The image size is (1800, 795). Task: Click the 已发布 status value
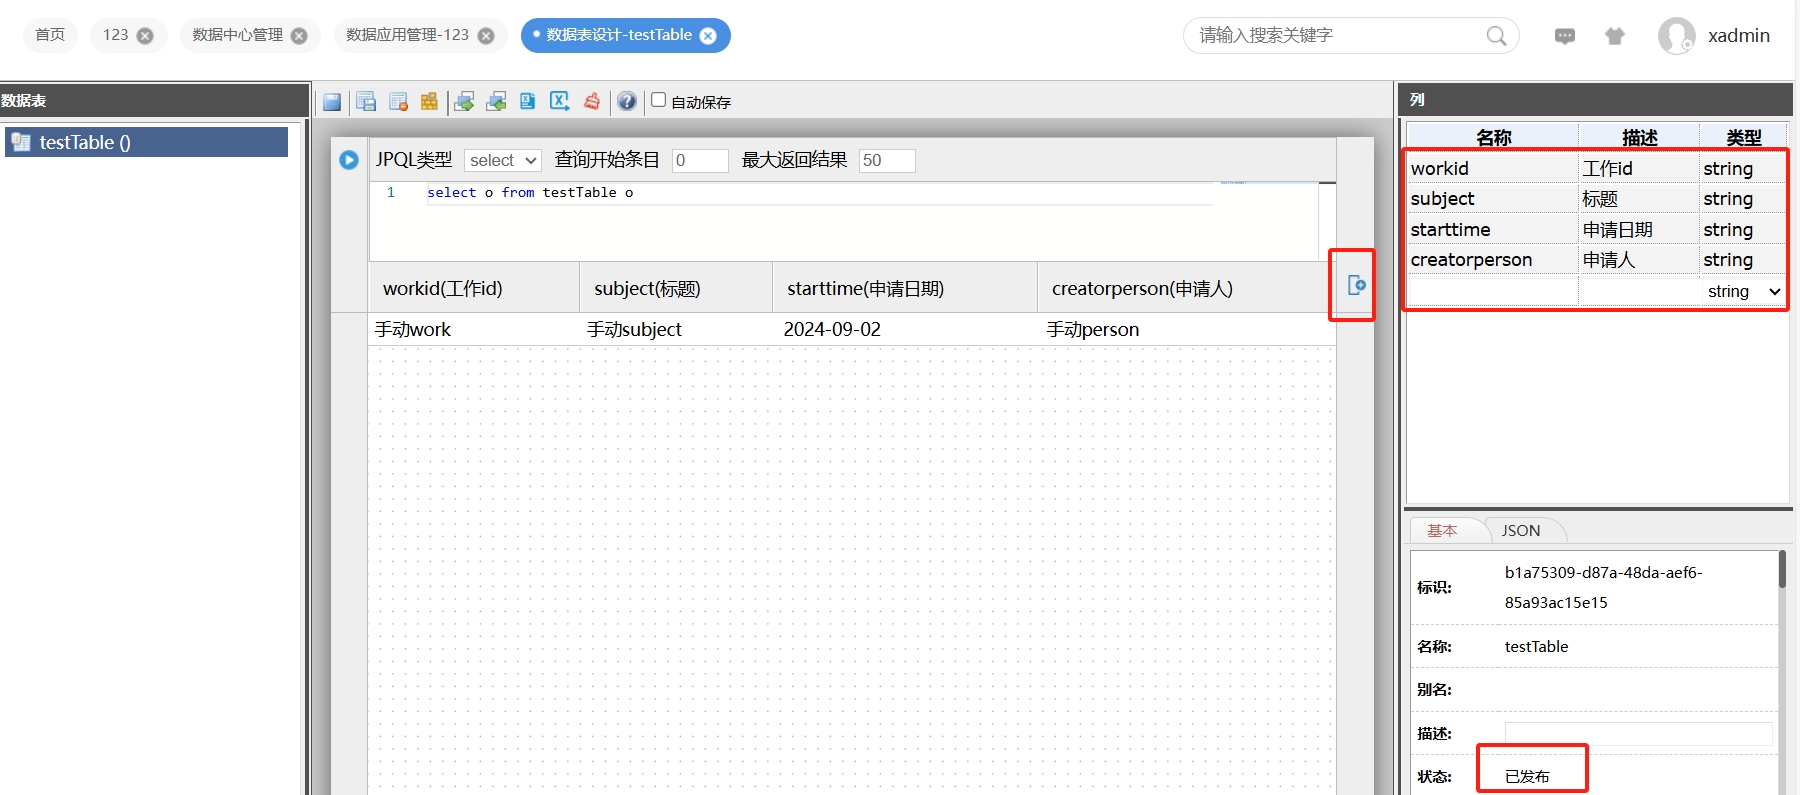click(1527, 777)
